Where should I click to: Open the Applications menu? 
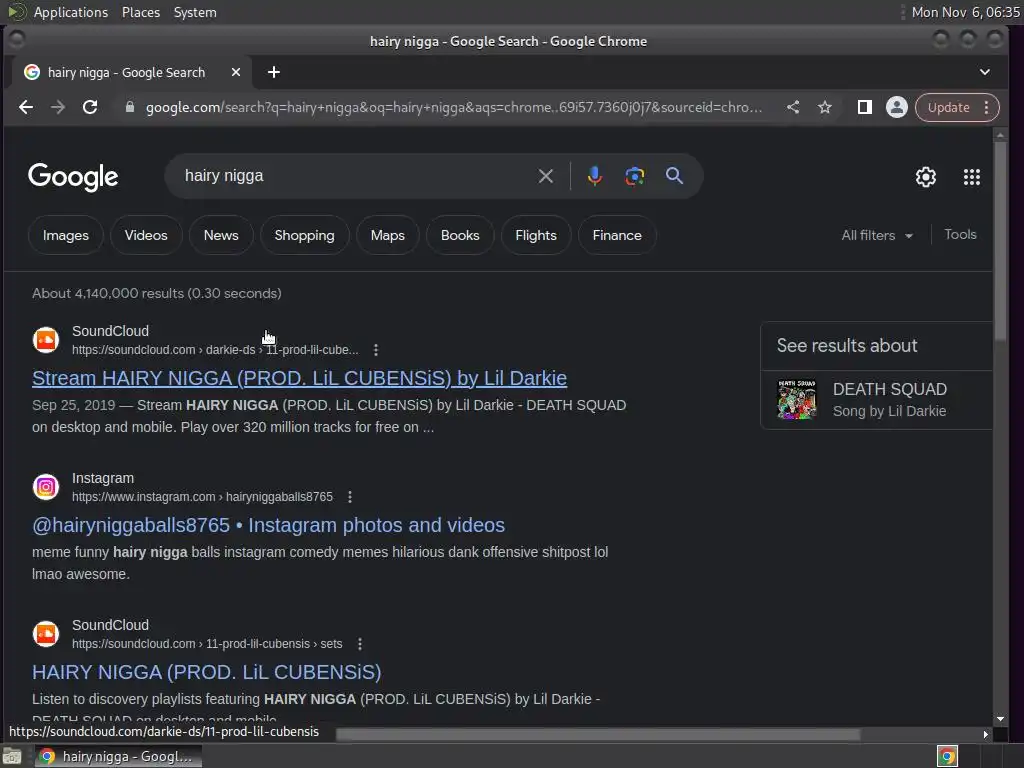[71, 12]
